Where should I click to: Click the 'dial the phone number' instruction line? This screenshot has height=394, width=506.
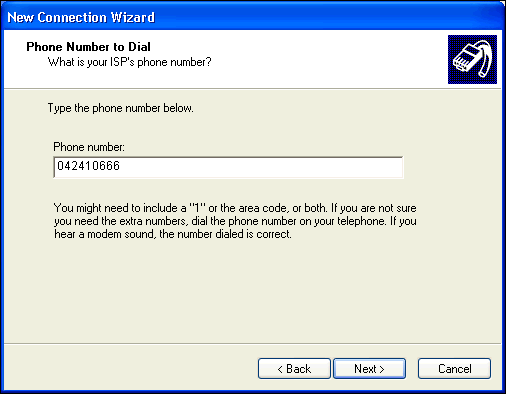point(235,221)
